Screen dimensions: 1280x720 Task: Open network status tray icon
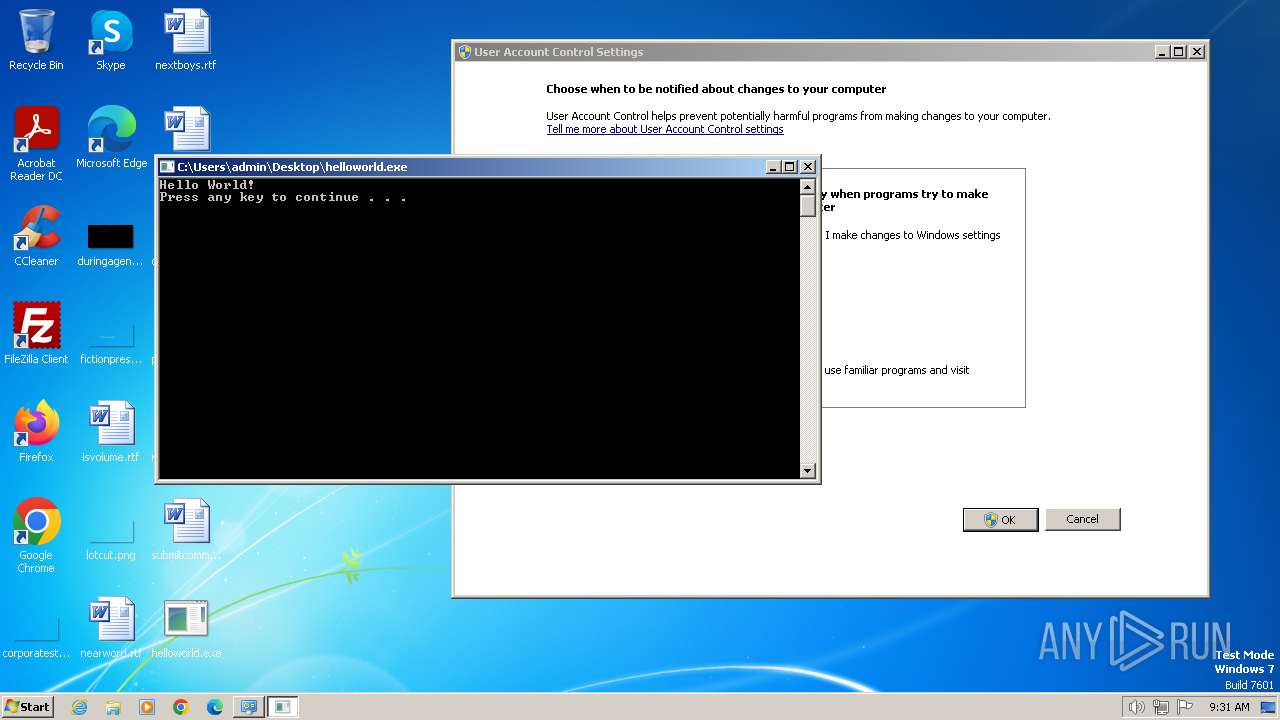click(x=1161, y=707)
